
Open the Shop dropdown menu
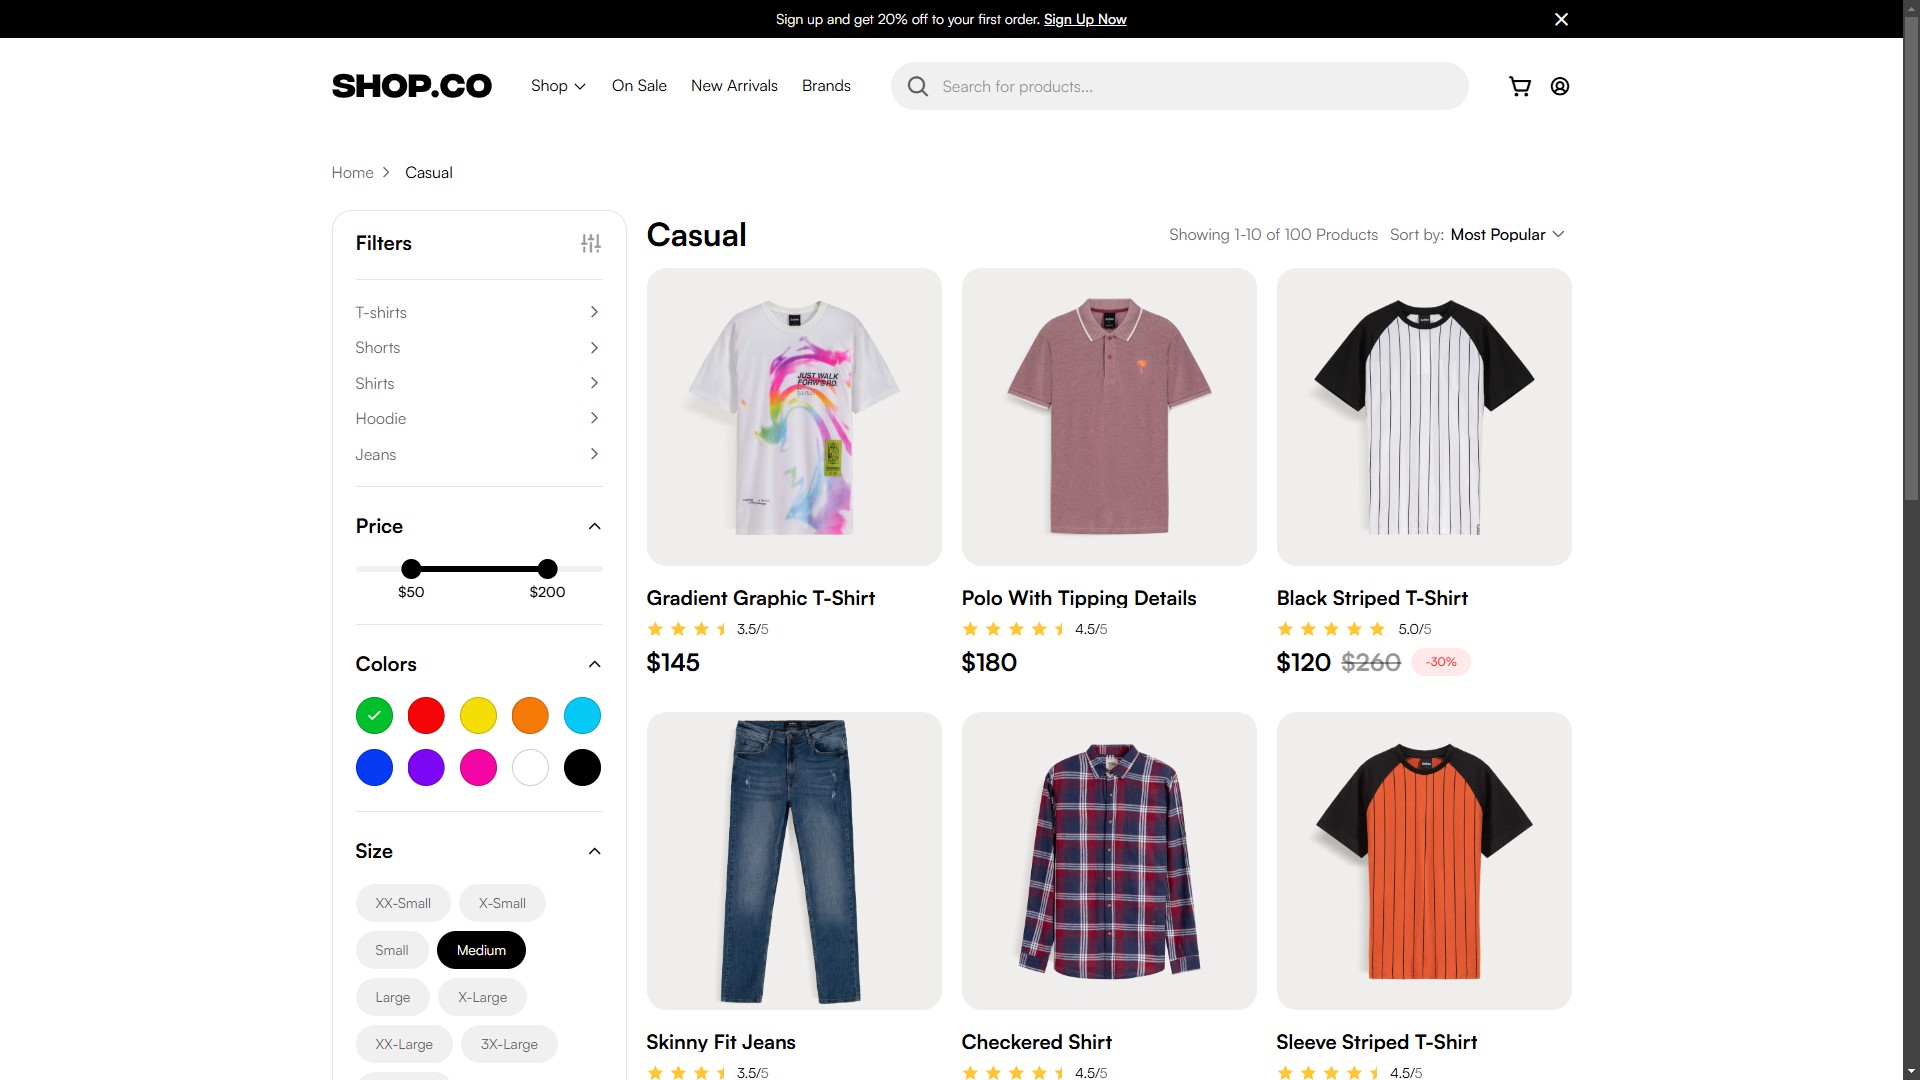pos(558,86)
